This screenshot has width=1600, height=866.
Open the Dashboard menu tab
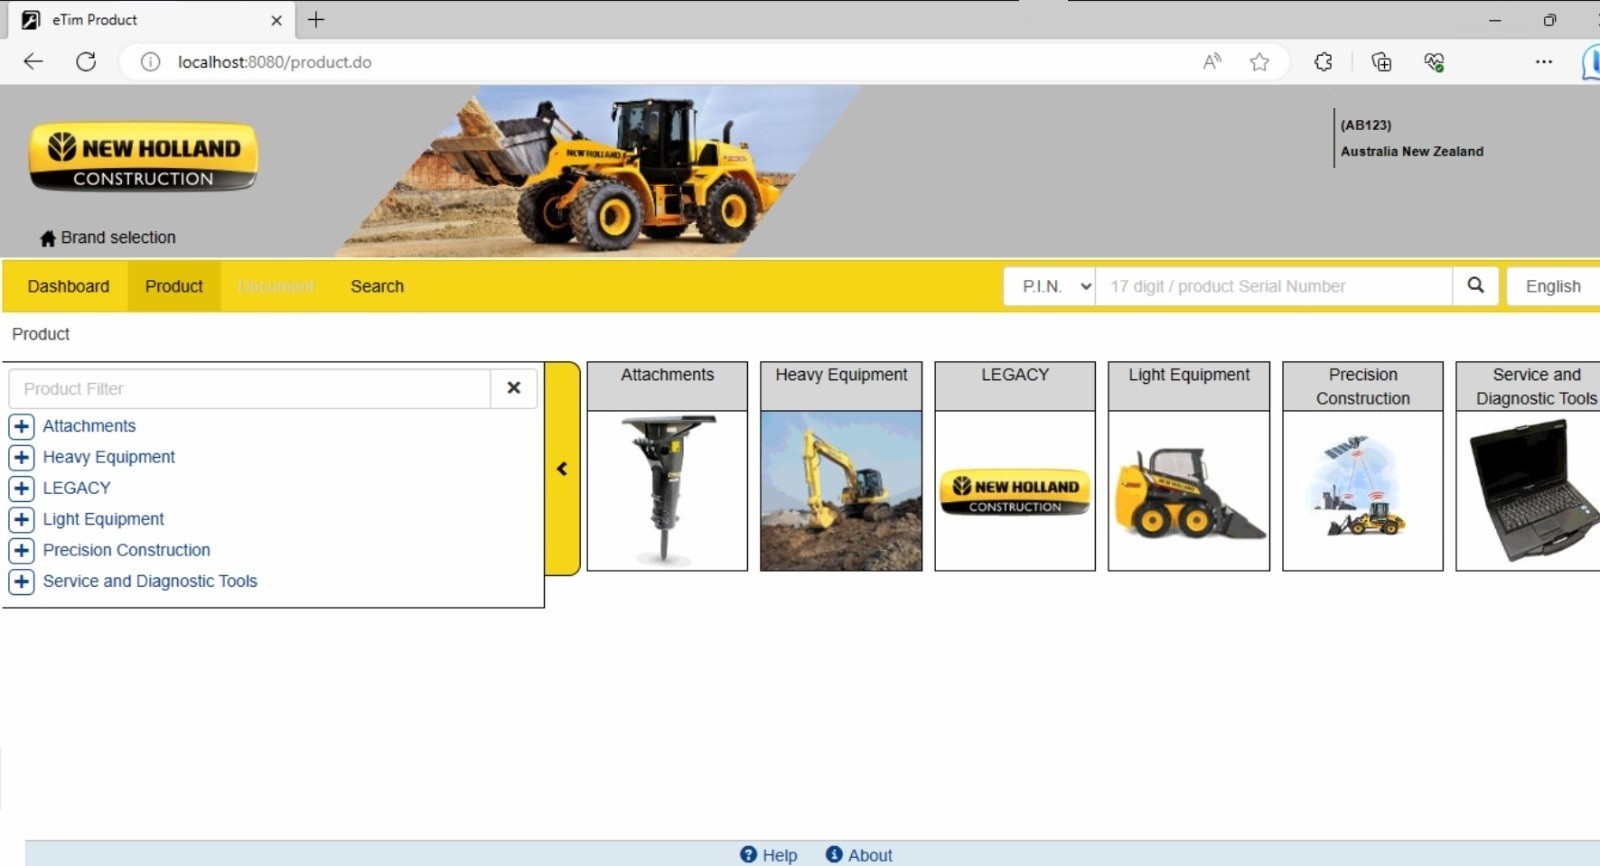pos(68,286)
